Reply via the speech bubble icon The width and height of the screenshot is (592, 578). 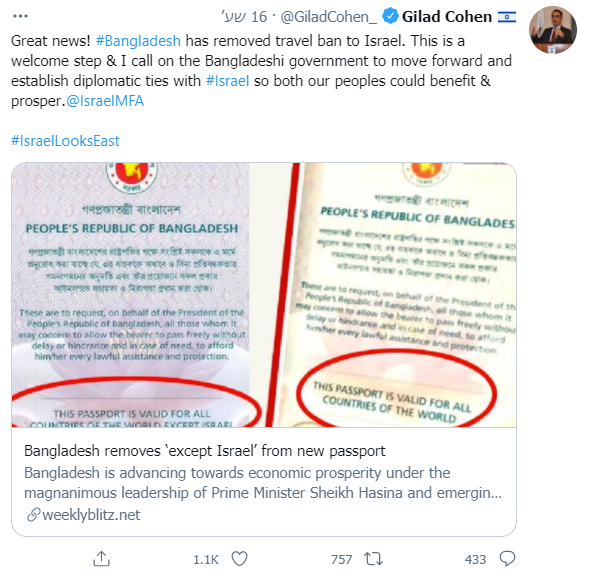[x=507, y=559]
